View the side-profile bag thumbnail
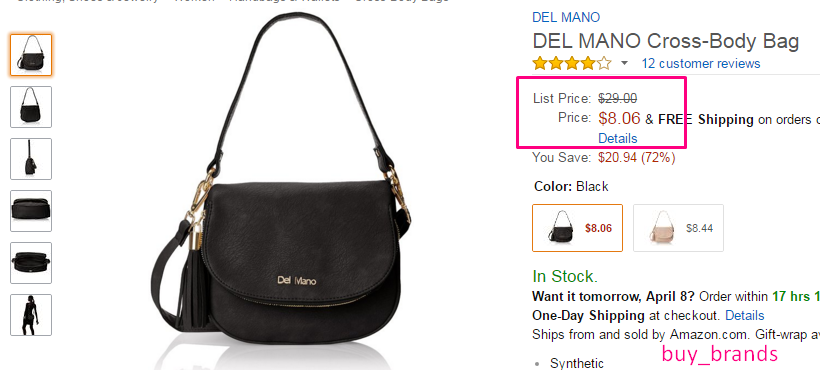820x370 pixels. (x=31, y=159)
